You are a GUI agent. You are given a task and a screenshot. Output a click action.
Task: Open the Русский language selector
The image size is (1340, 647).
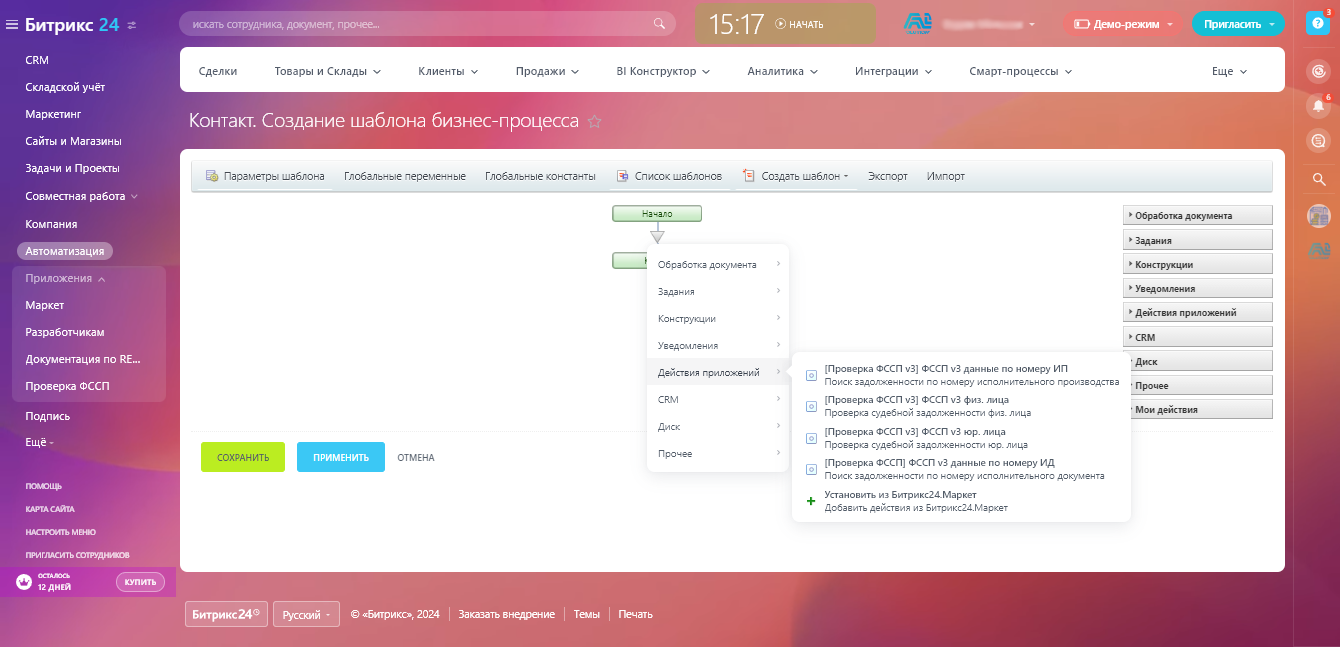tap(306, 614)
